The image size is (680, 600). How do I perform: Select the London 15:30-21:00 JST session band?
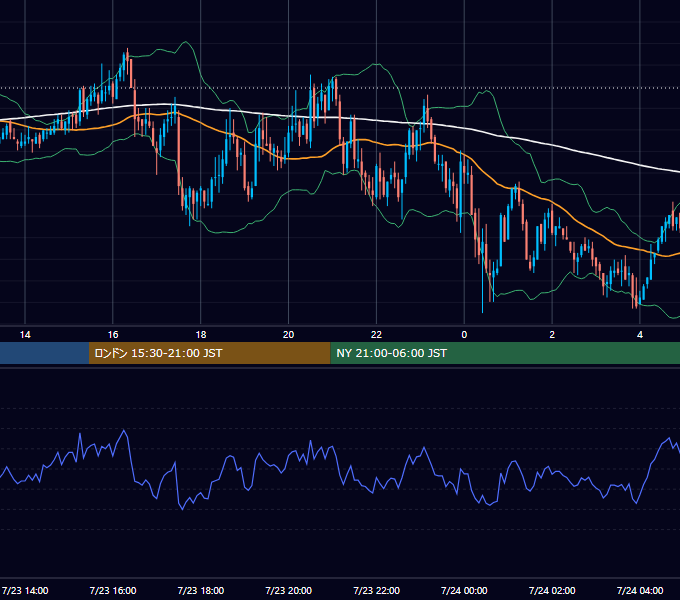click(209, 353)
